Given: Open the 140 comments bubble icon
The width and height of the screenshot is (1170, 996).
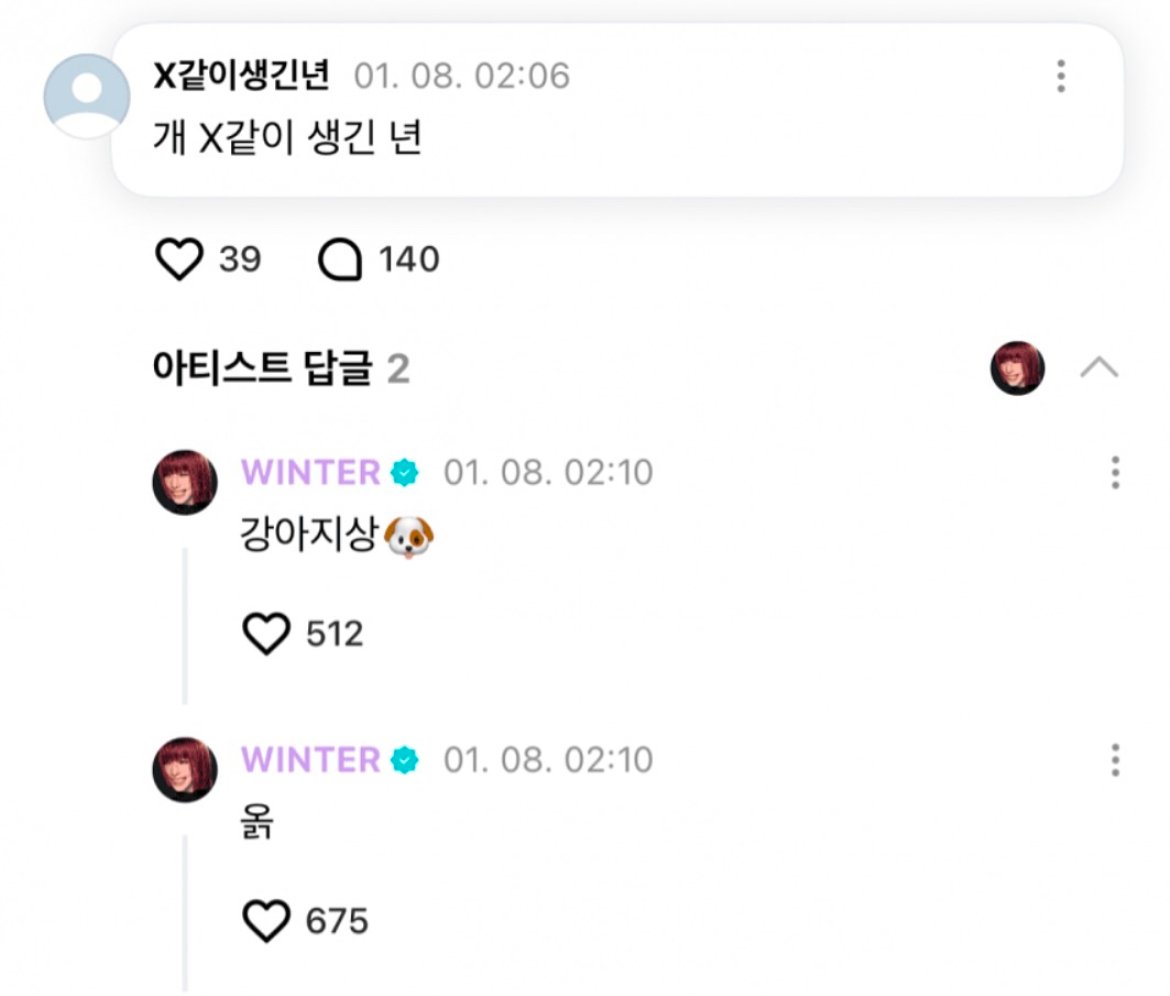Looking at the screenshot, I should pyautogui.click(x=340, y=260).
